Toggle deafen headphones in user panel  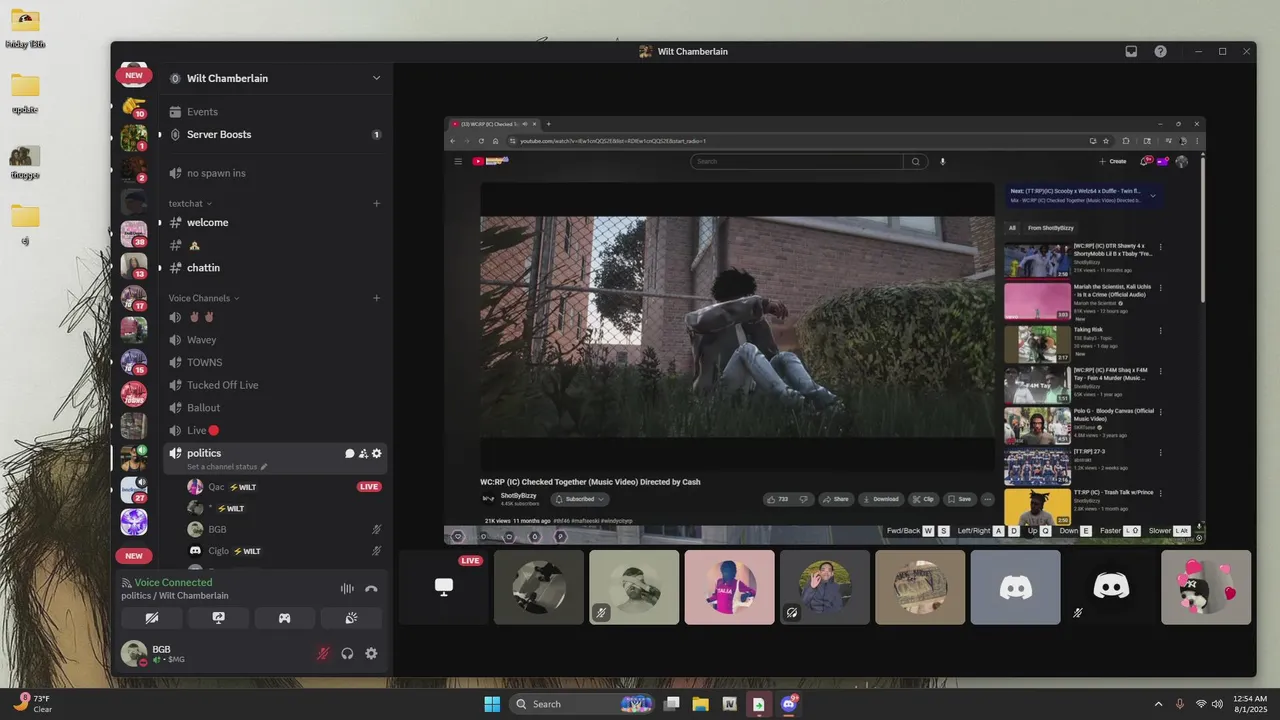tap(347, 654)
